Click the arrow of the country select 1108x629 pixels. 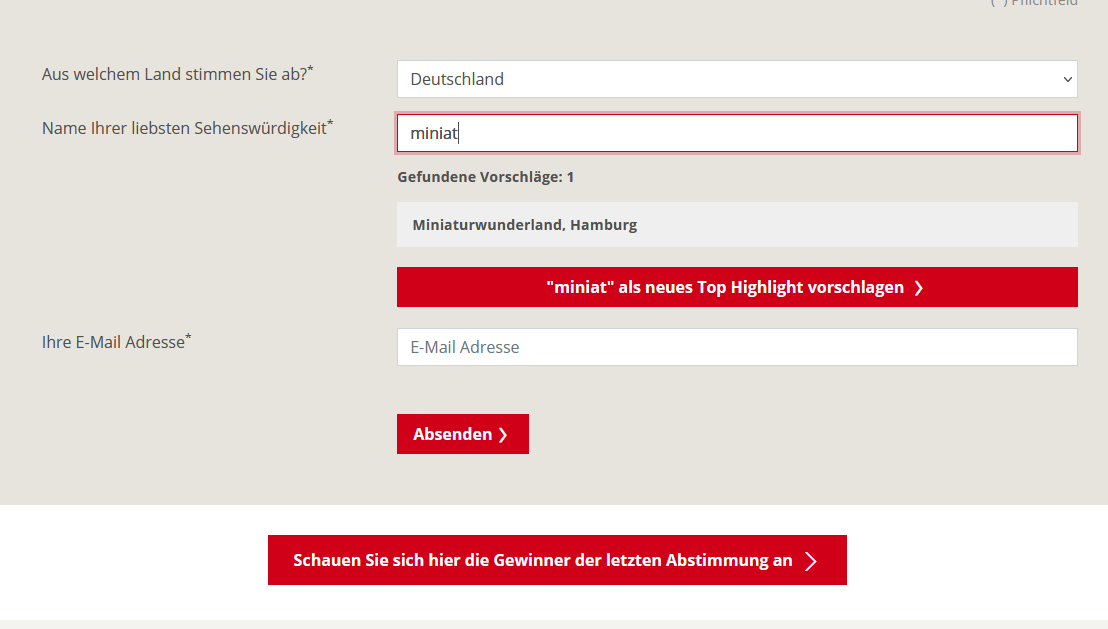1068,79
